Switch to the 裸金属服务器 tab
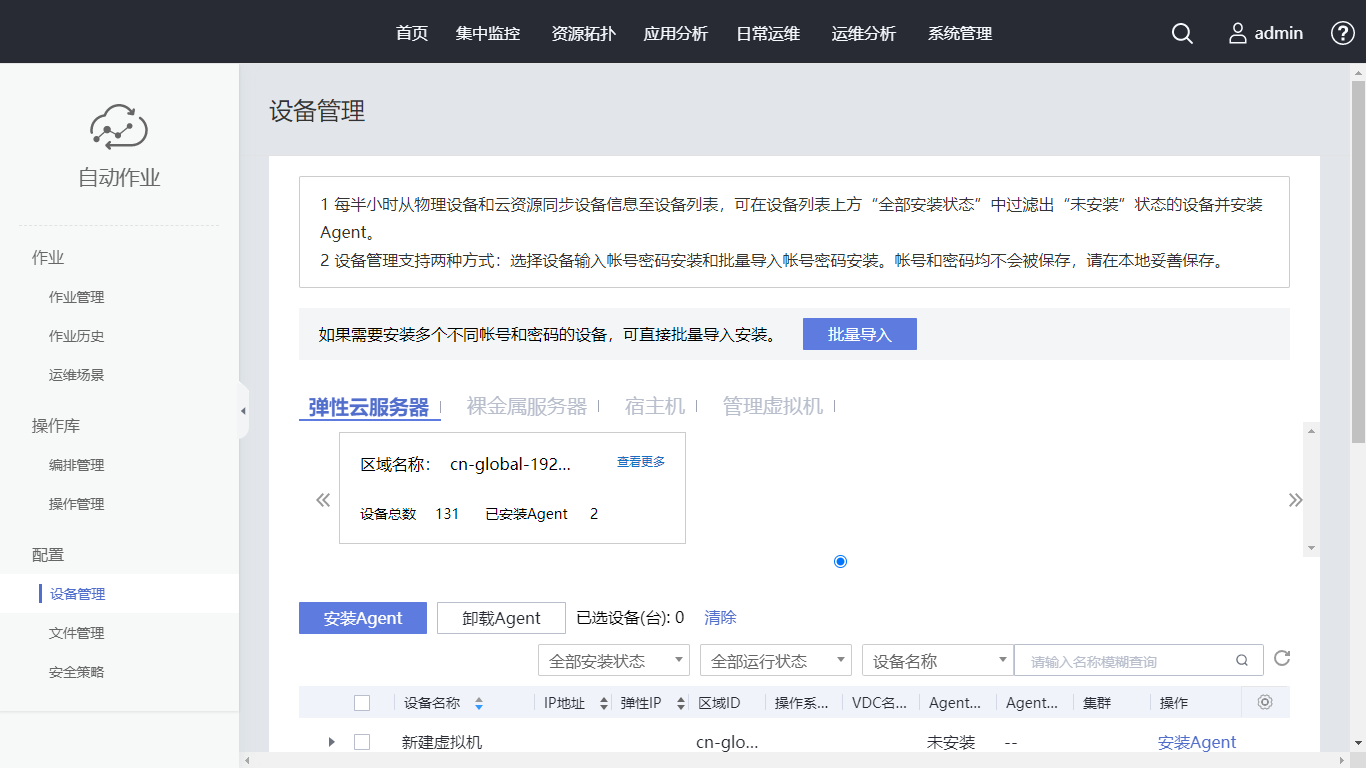Viewport: 1366px width, 768px height. click(526, 406)
